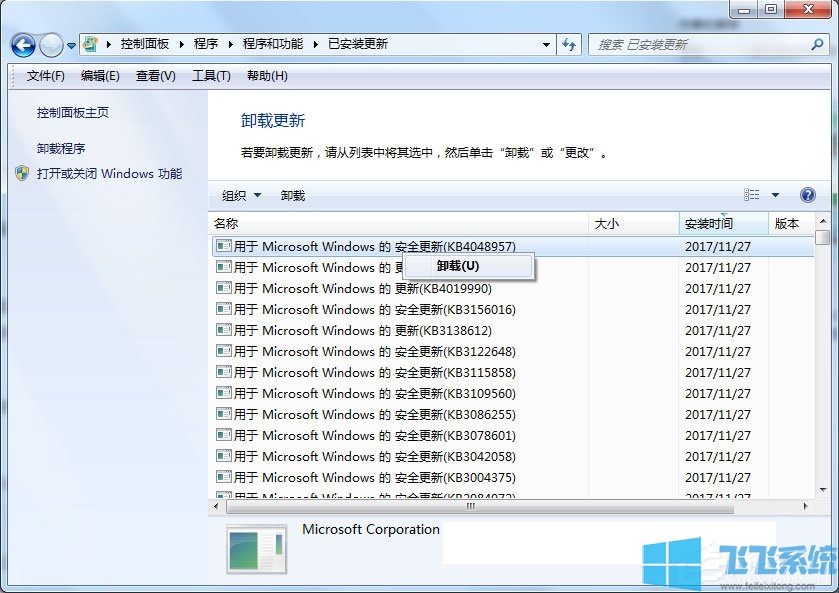839x593 pixels.
Task: Open the breadcrumb dropdown after 已安装更新
Action: [x=545, y=45]
